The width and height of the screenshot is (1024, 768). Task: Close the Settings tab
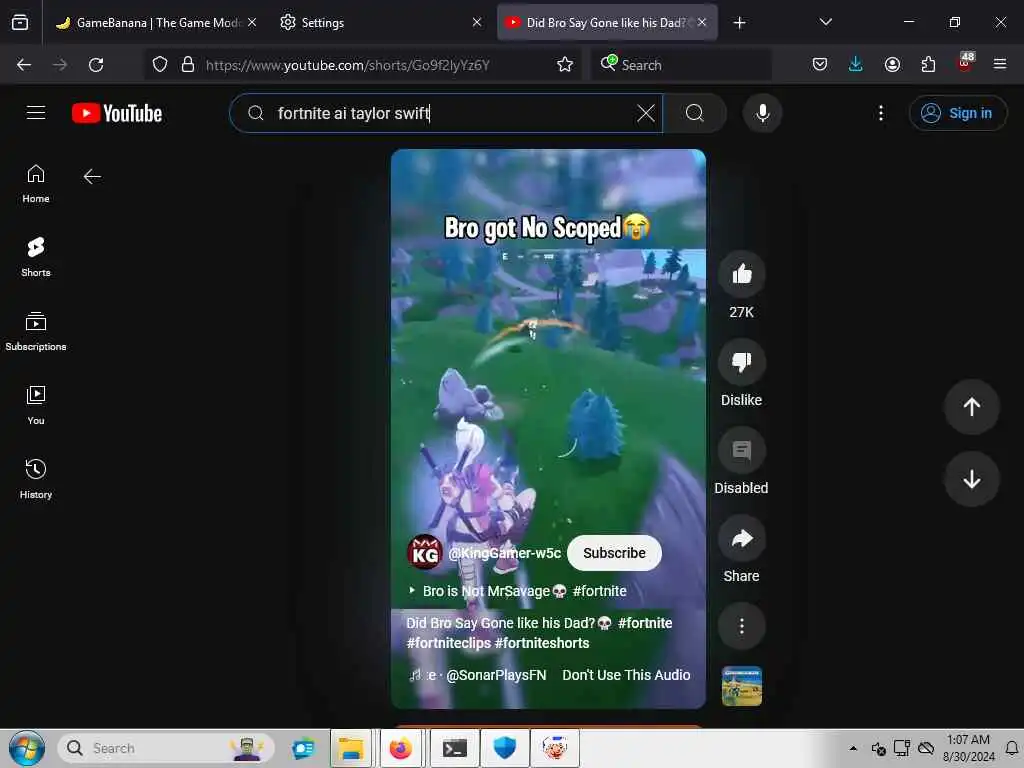click(x=477, y=22)
